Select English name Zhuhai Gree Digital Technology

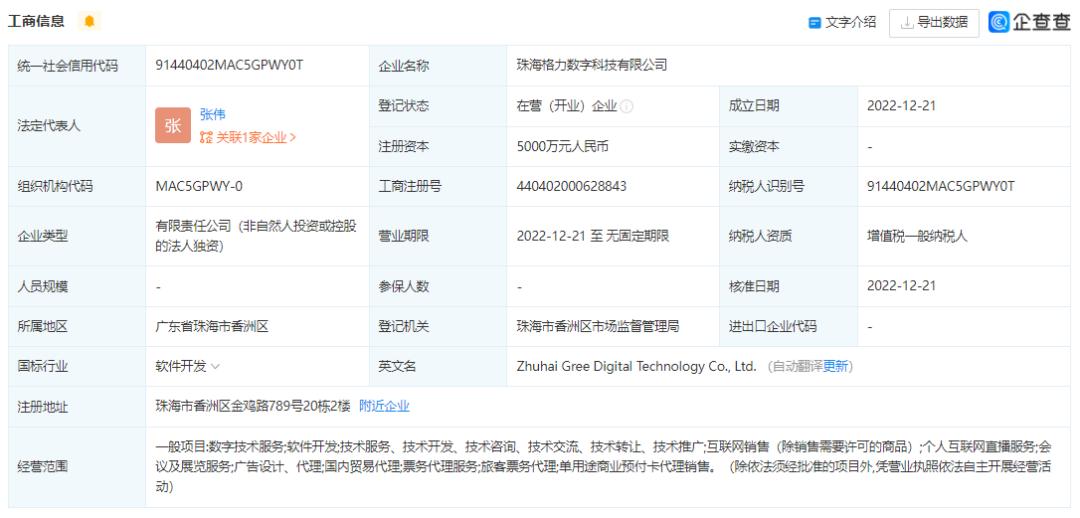point(636,366)
